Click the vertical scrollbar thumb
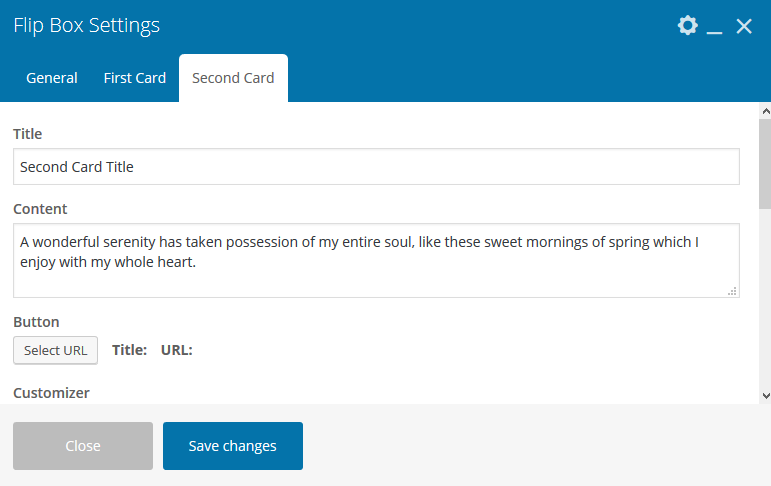 click(x=765, y=160)
